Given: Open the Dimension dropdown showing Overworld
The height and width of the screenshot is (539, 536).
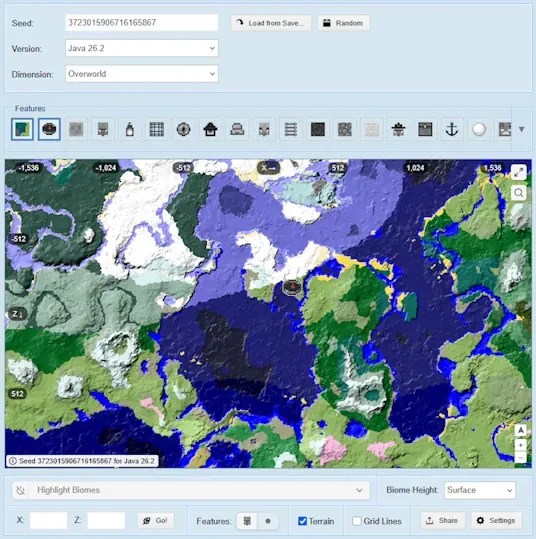Looking at the screenshot, I should [142, 74].
